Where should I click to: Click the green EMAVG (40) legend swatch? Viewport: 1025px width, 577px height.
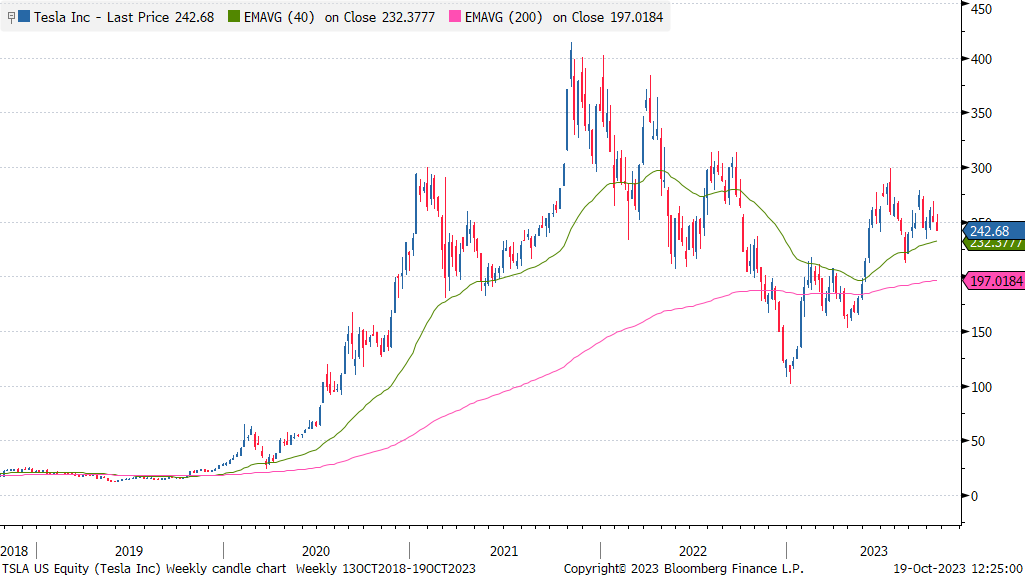(233, 16)
